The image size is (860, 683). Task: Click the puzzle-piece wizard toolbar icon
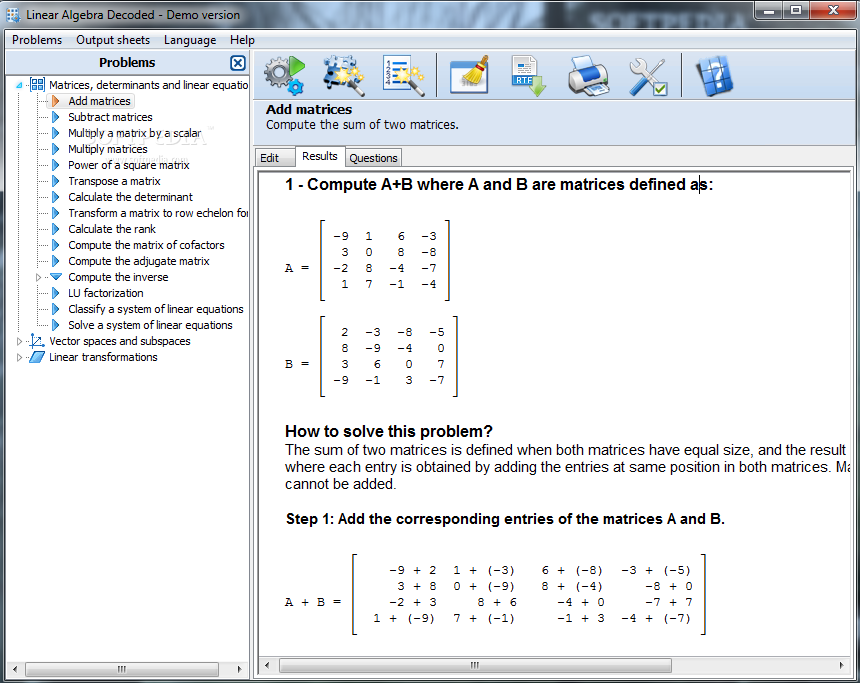[343, 75]
